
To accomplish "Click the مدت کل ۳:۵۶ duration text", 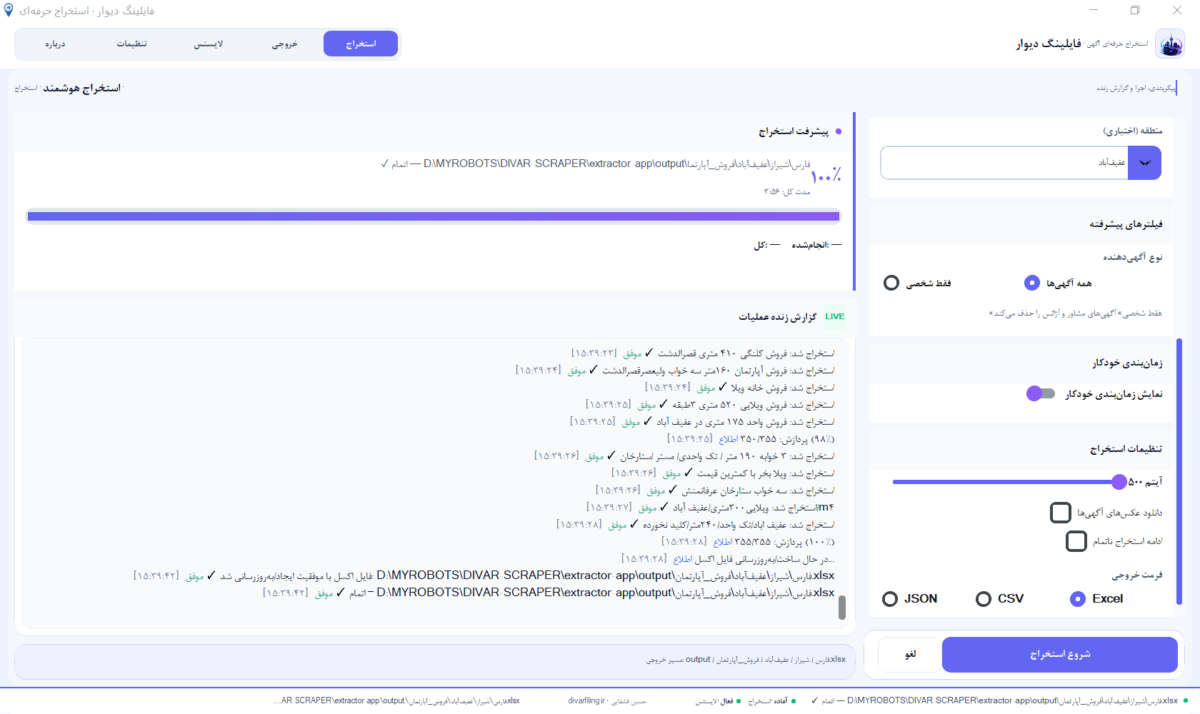I will [x=787, y=191].
